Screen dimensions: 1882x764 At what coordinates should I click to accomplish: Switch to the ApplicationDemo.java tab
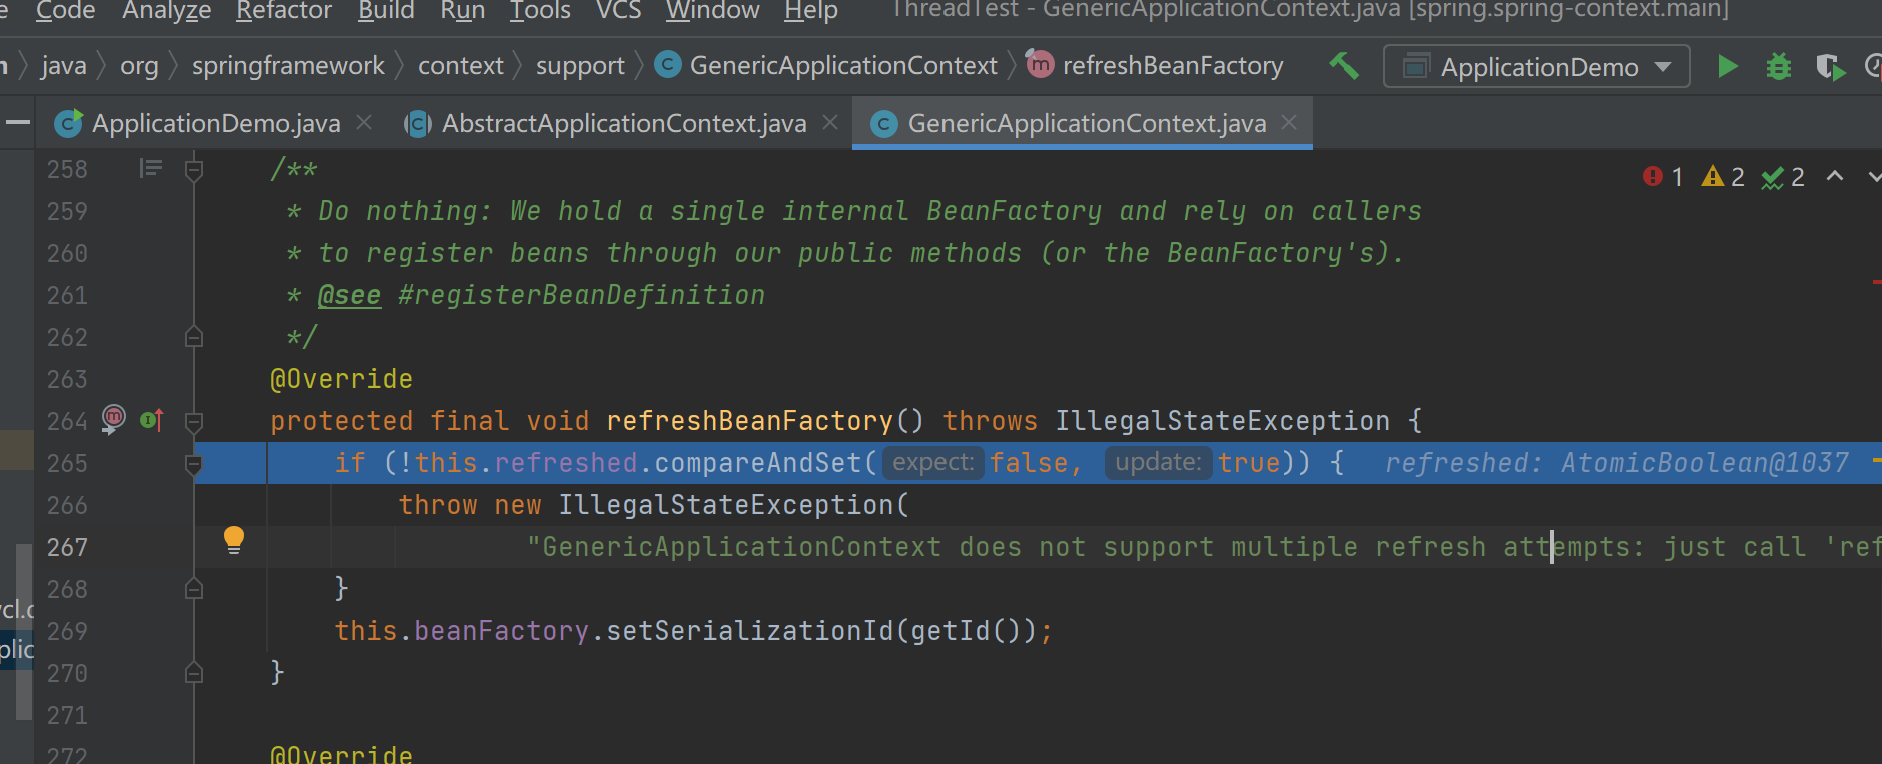[216, 123]
